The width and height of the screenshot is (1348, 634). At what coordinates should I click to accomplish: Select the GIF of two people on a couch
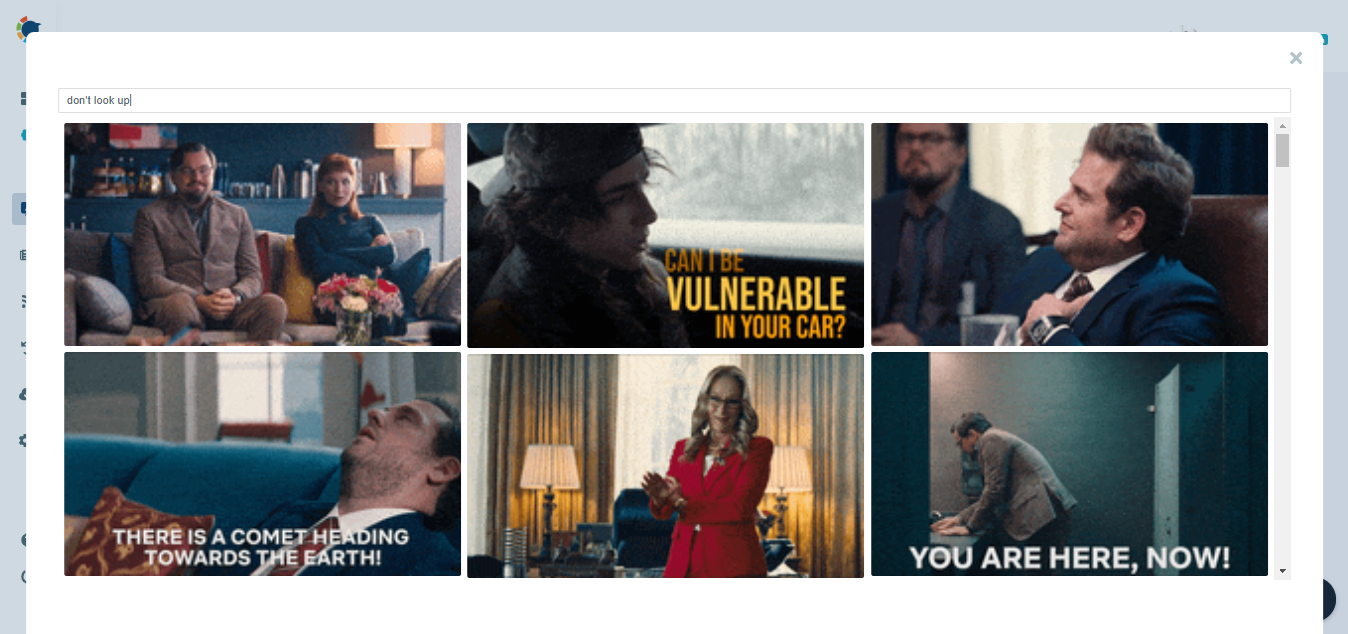[262, 234]
